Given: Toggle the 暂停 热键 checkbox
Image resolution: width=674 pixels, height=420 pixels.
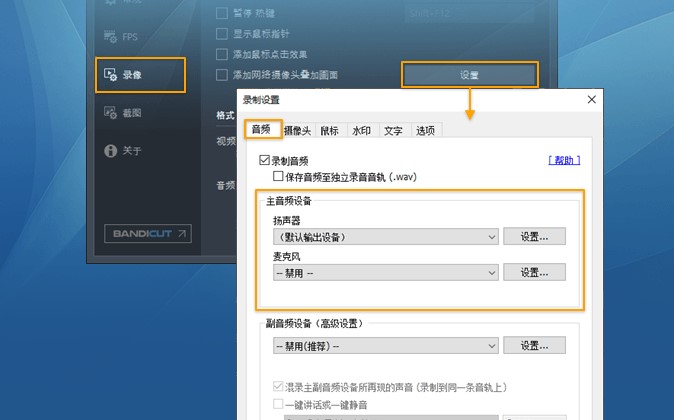Looking at the screenshot, I should coord(222,13).
